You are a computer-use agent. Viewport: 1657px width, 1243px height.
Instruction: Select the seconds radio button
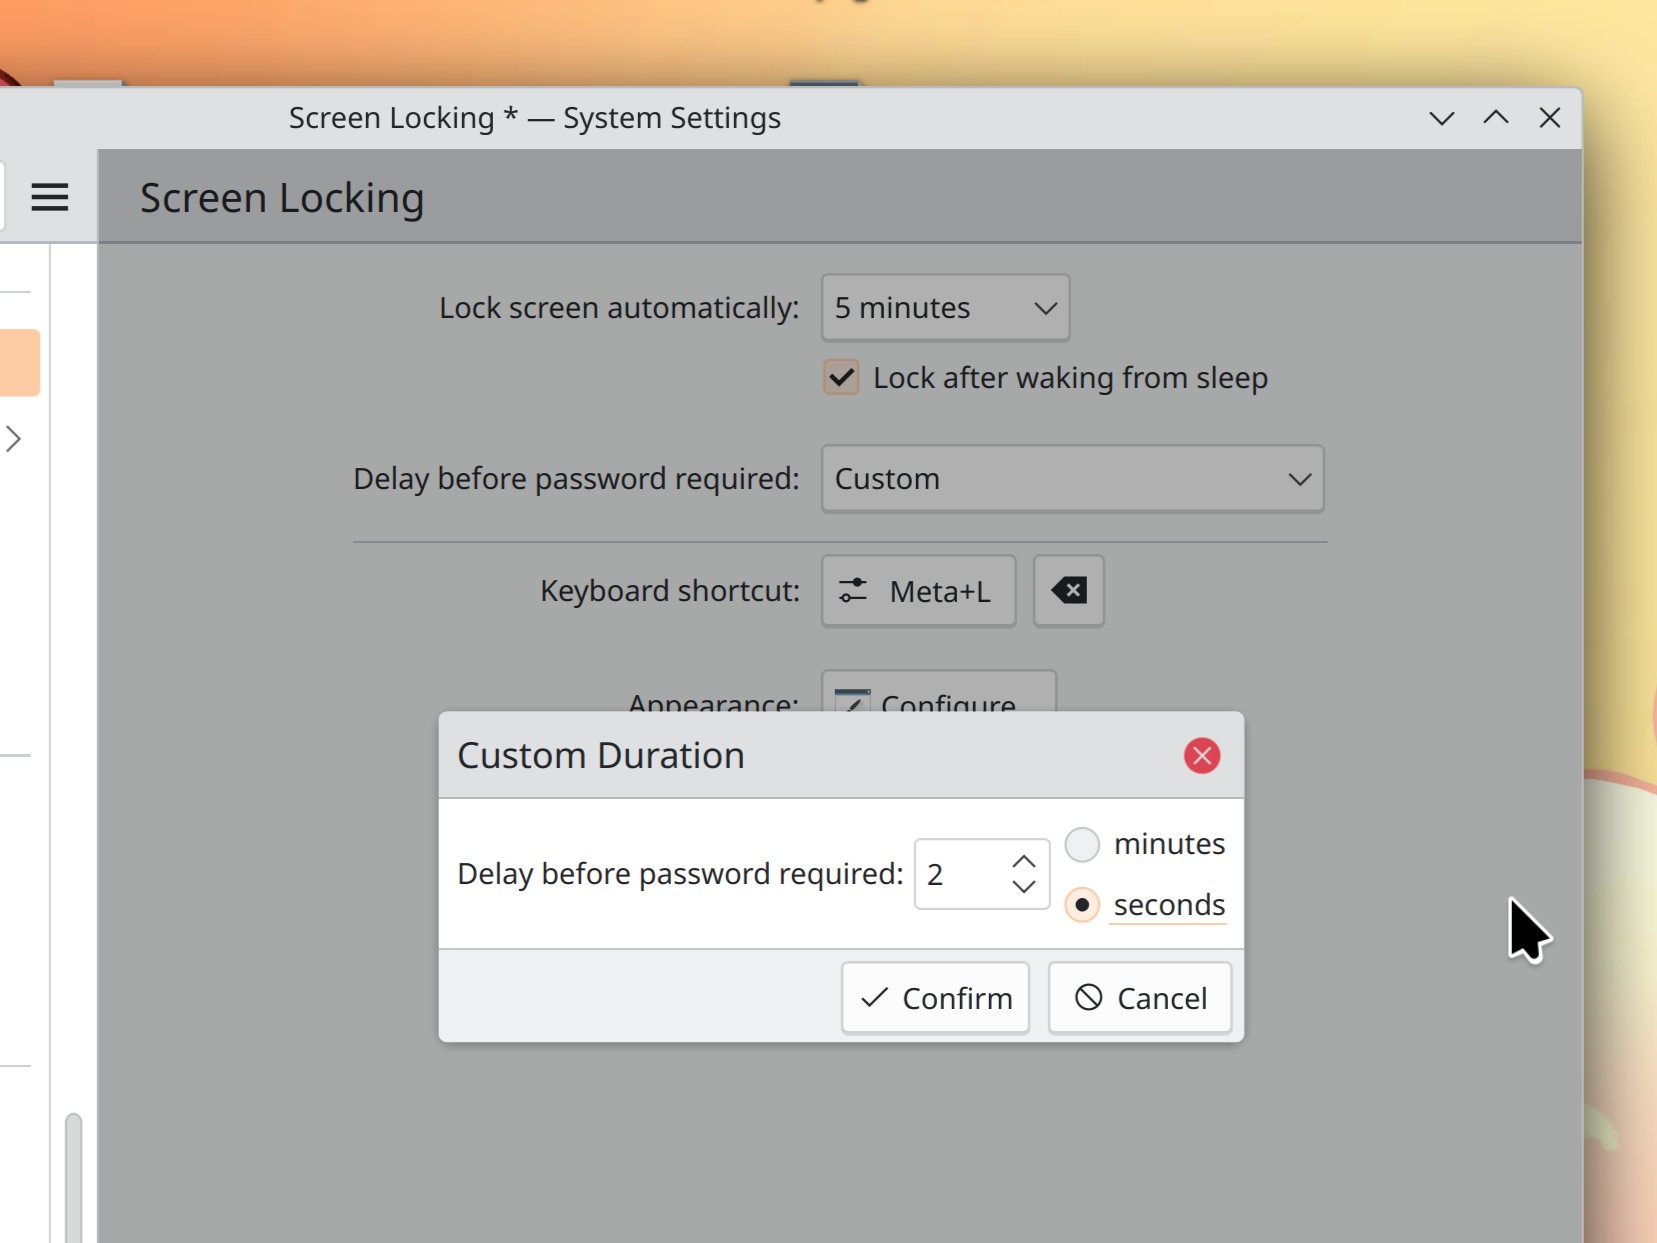1082,905
